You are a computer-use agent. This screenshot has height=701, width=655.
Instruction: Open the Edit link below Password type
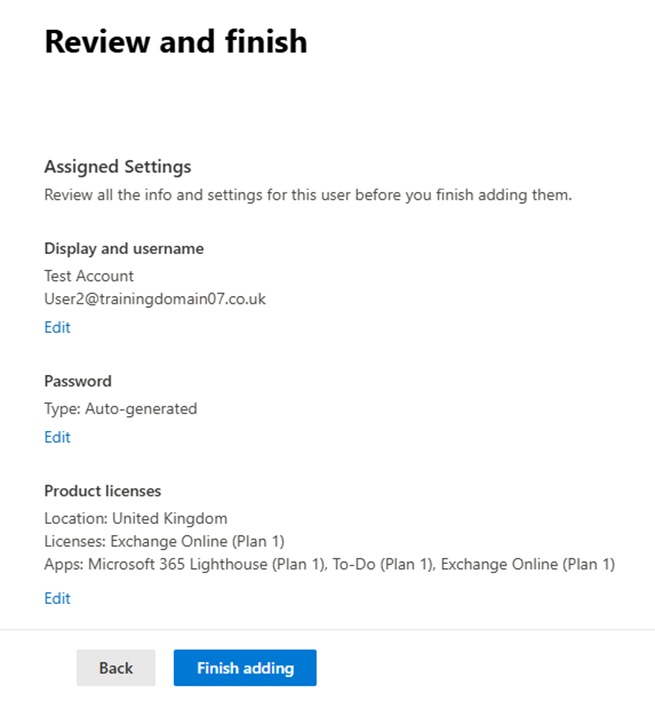[57, 437]
